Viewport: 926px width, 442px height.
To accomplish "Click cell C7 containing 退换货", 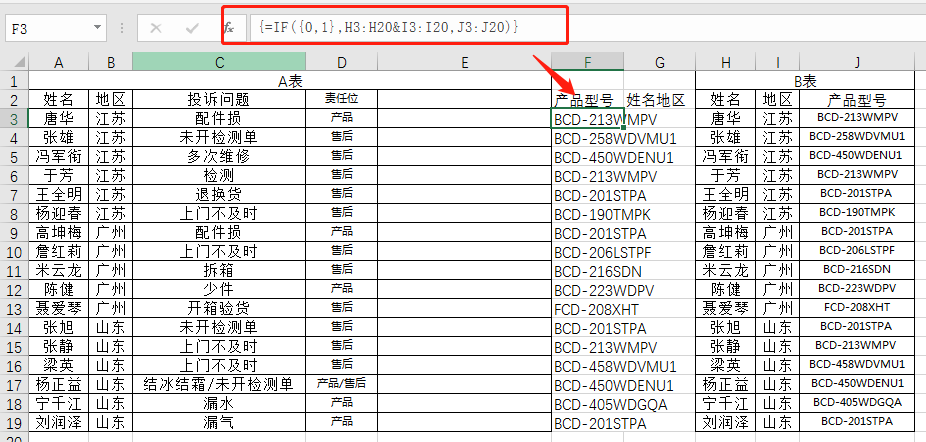I will [x=219, y=194].
